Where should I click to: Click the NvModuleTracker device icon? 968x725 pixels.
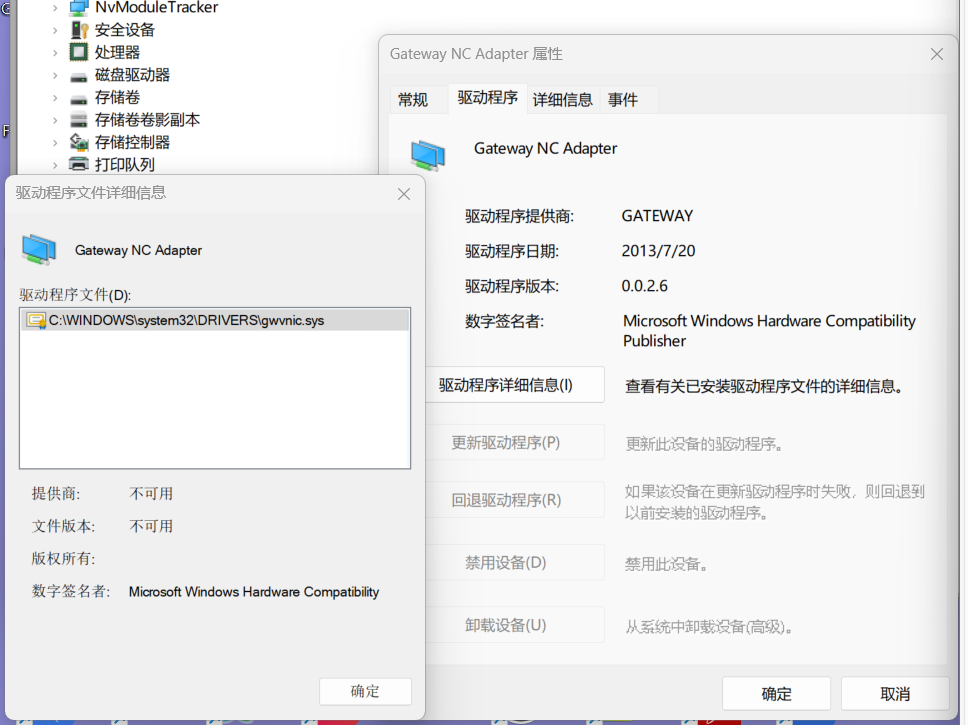pos(78,7)
